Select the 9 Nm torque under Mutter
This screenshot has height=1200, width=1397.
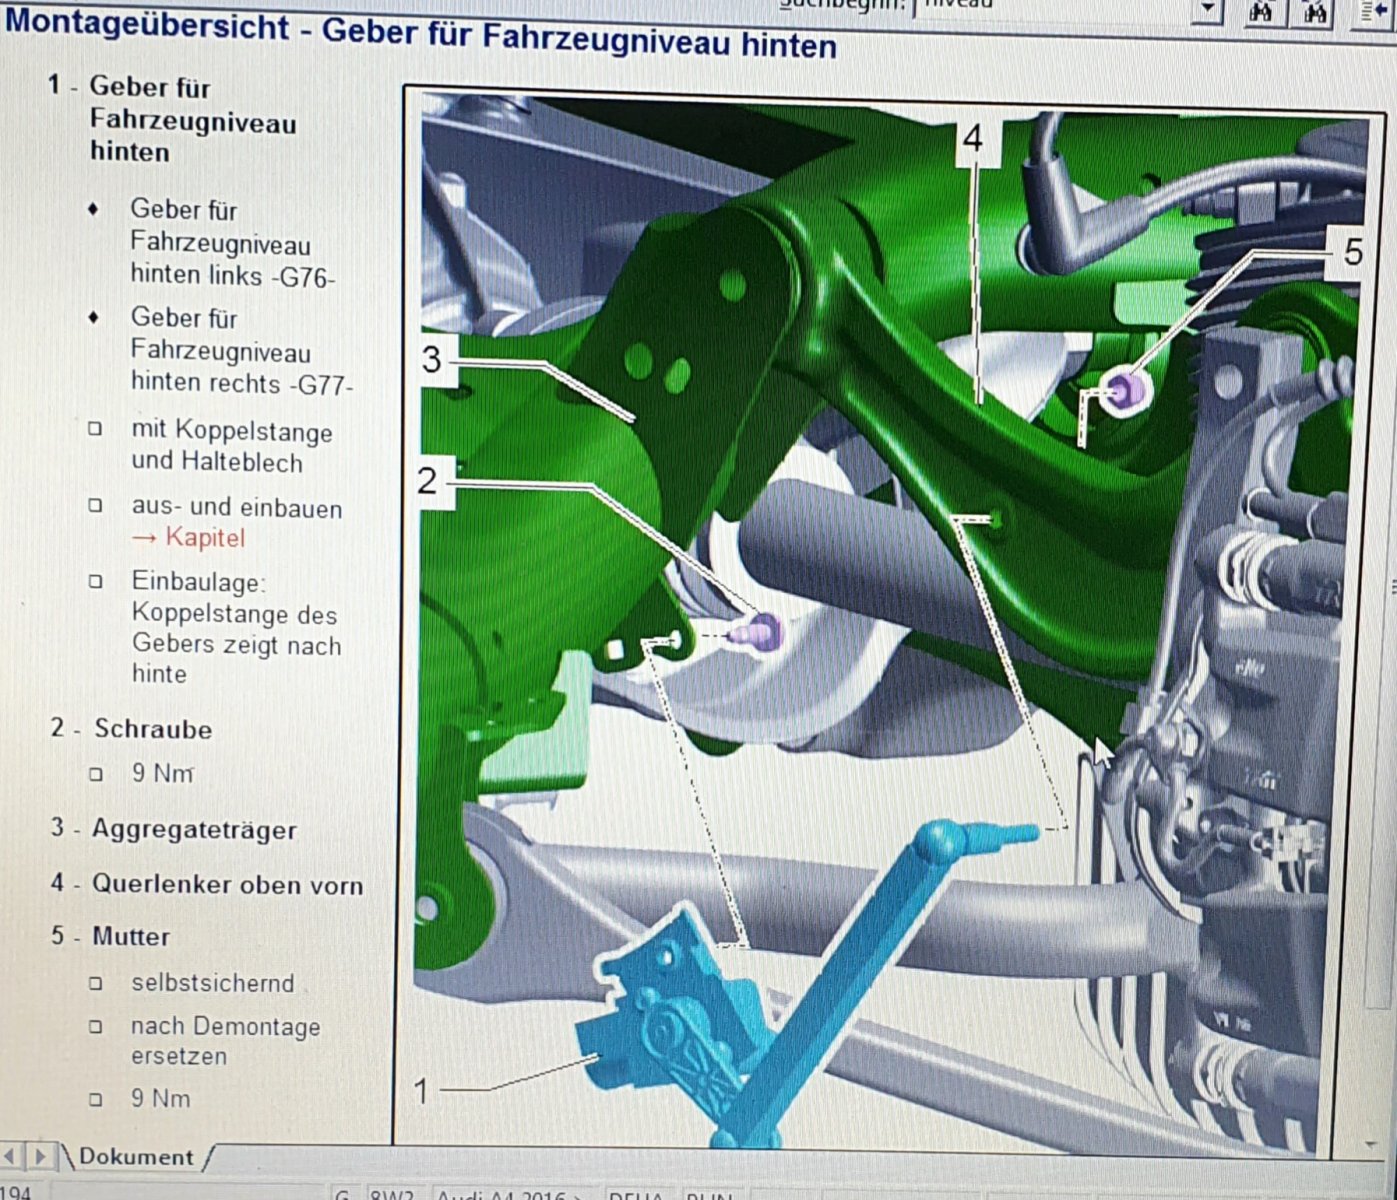point(160,1098)
